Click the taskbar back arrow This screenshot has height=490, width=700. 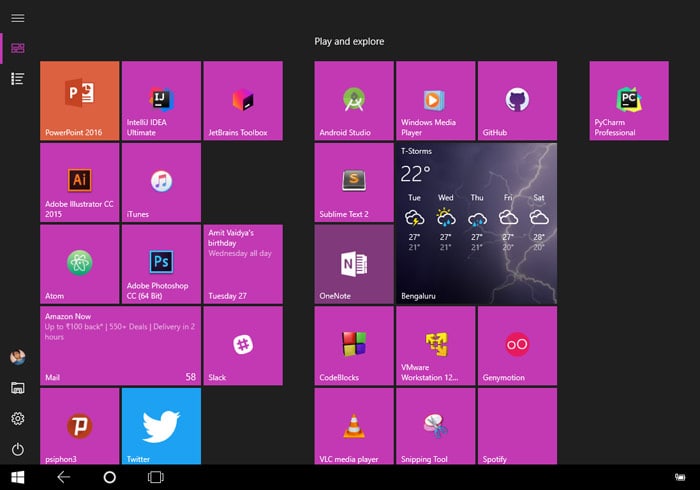[63, 477]
